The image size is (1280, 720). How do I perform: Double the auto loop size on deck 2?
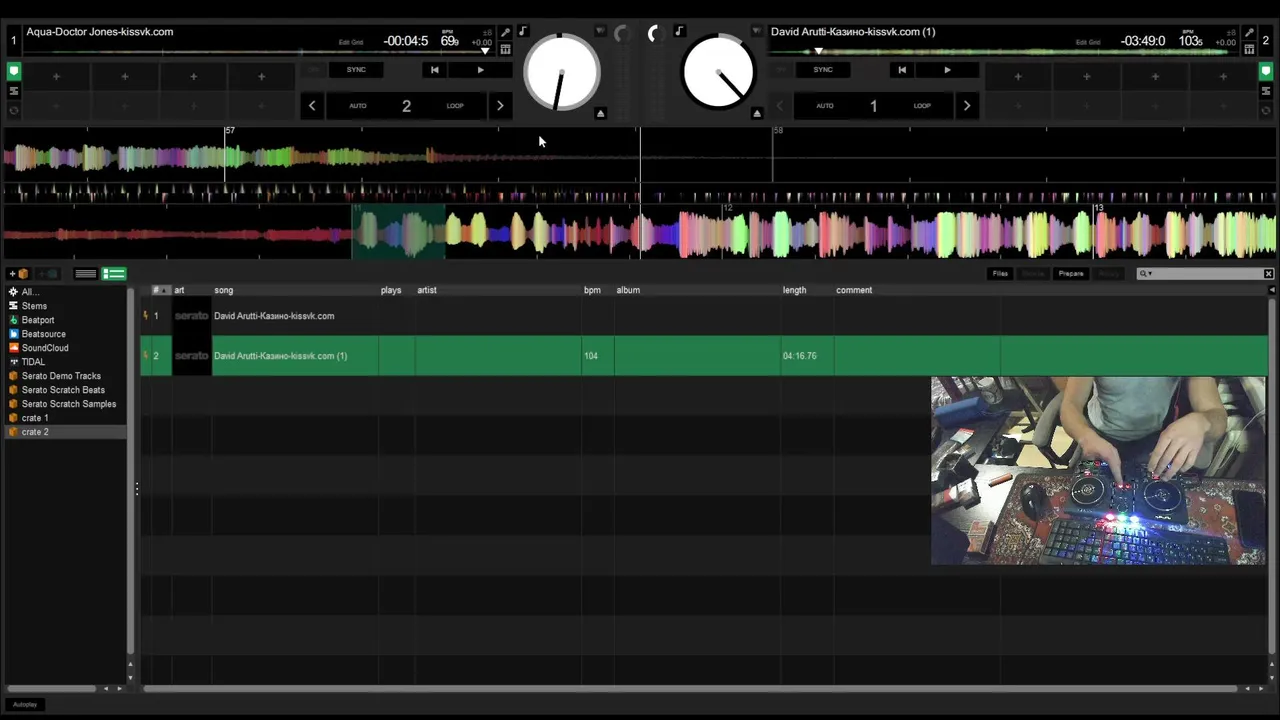(x=966, y=106)
